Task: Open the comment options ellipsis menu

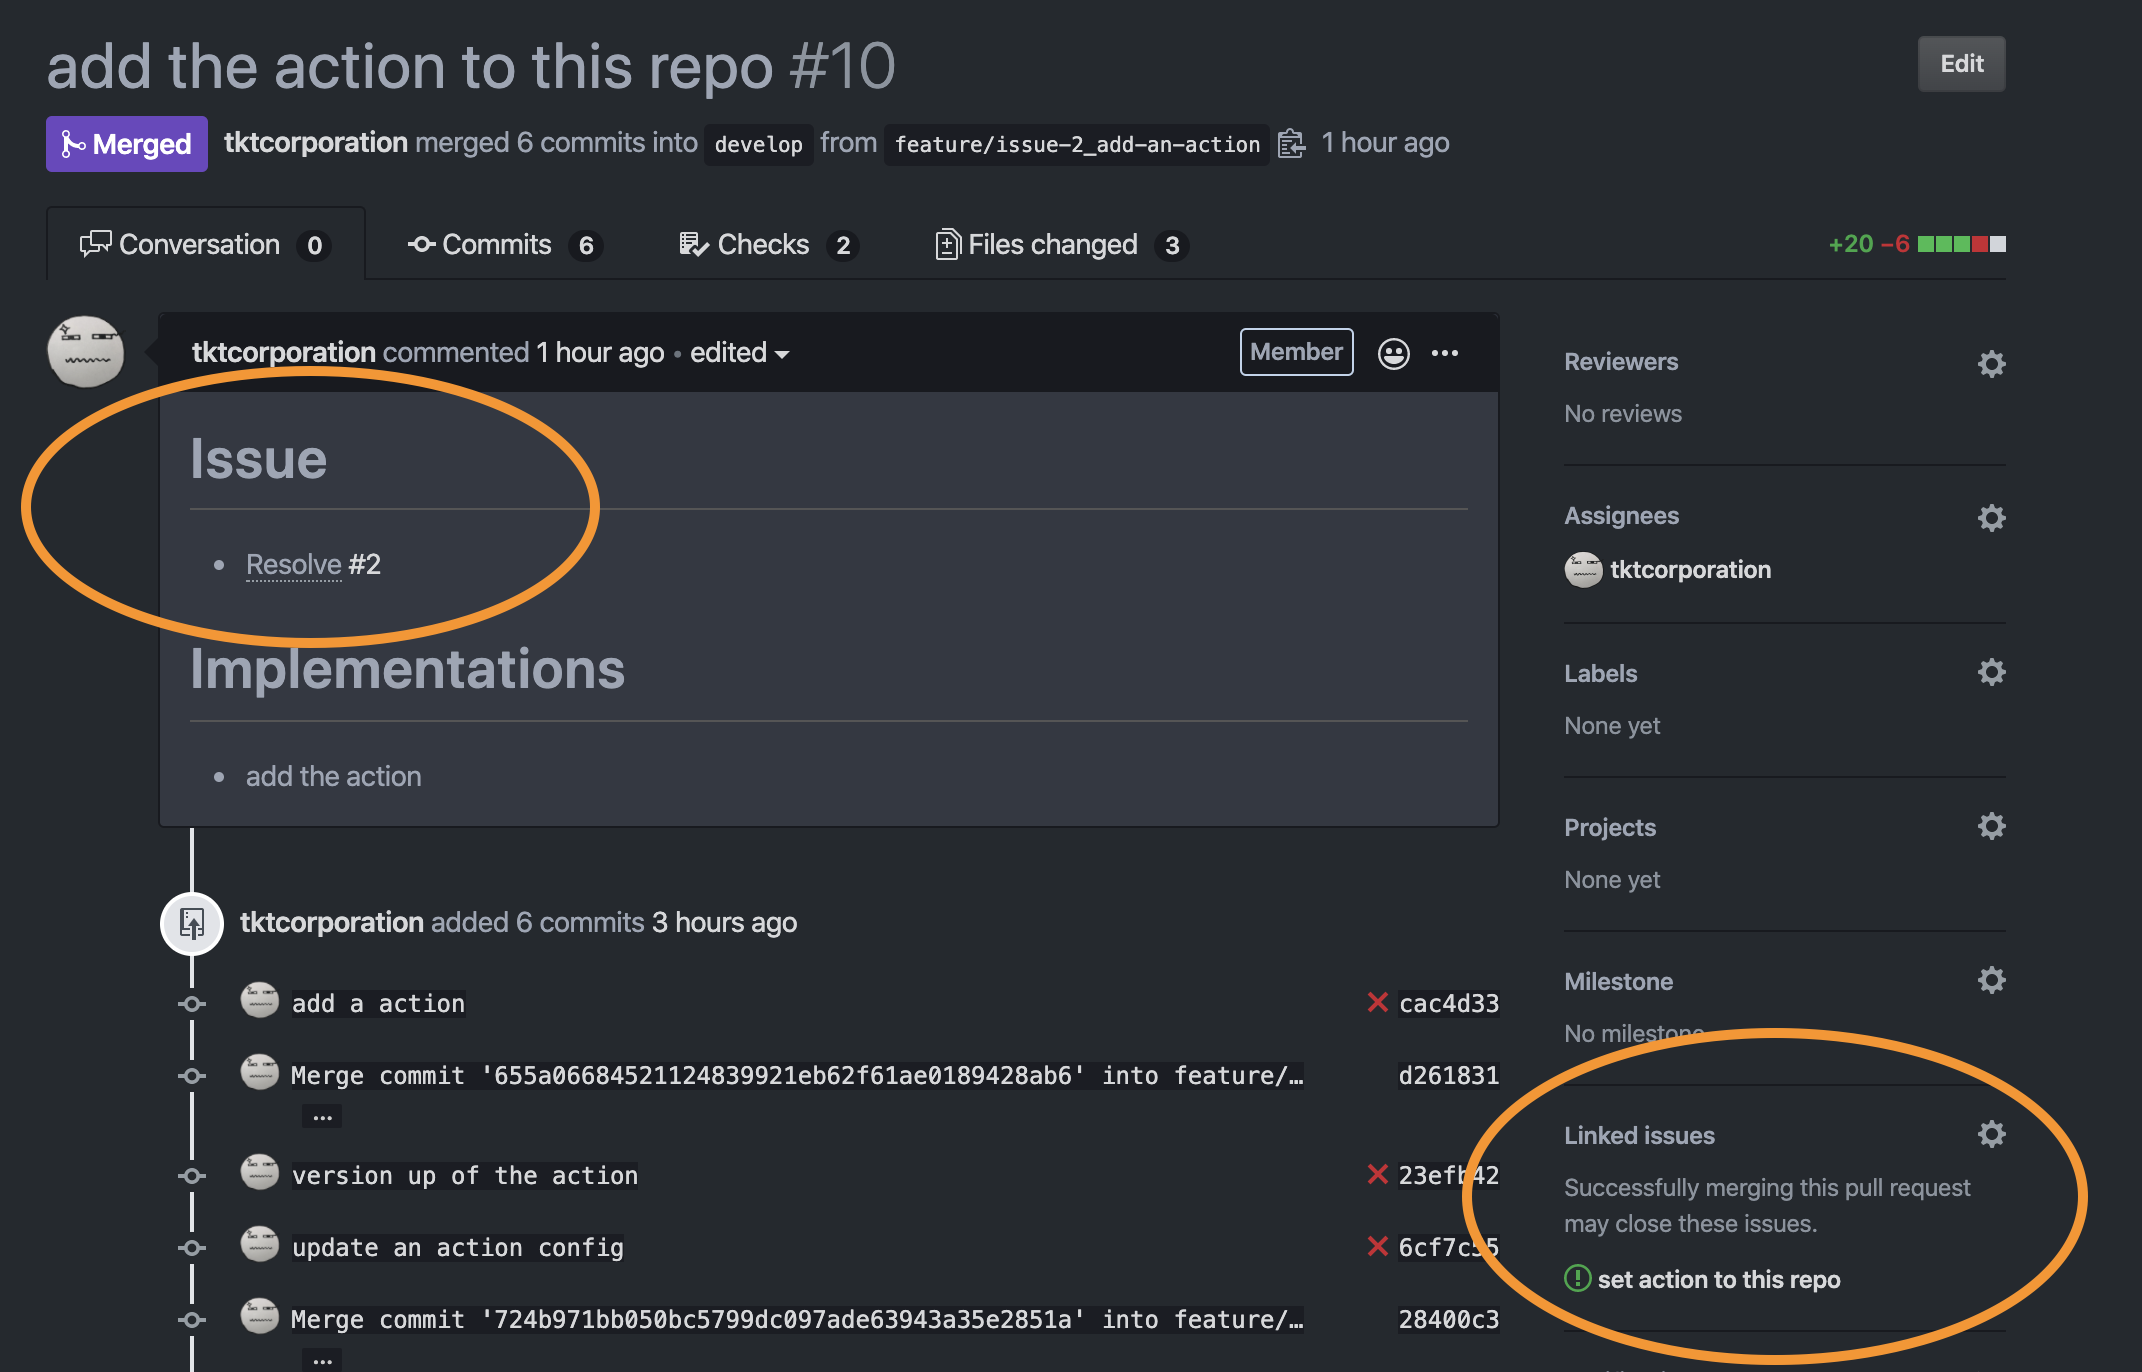Action: click(x=1444, y=353)
